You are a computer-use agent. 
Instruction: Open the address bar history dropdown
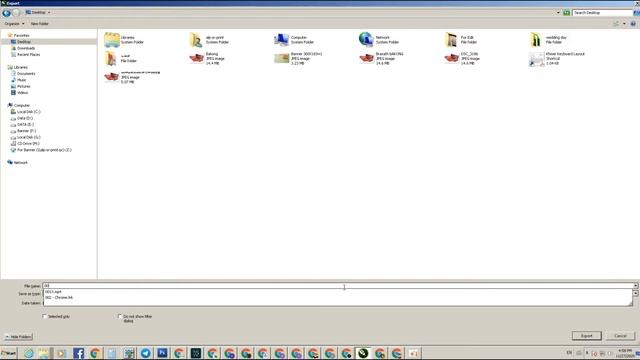click(558, 13)
